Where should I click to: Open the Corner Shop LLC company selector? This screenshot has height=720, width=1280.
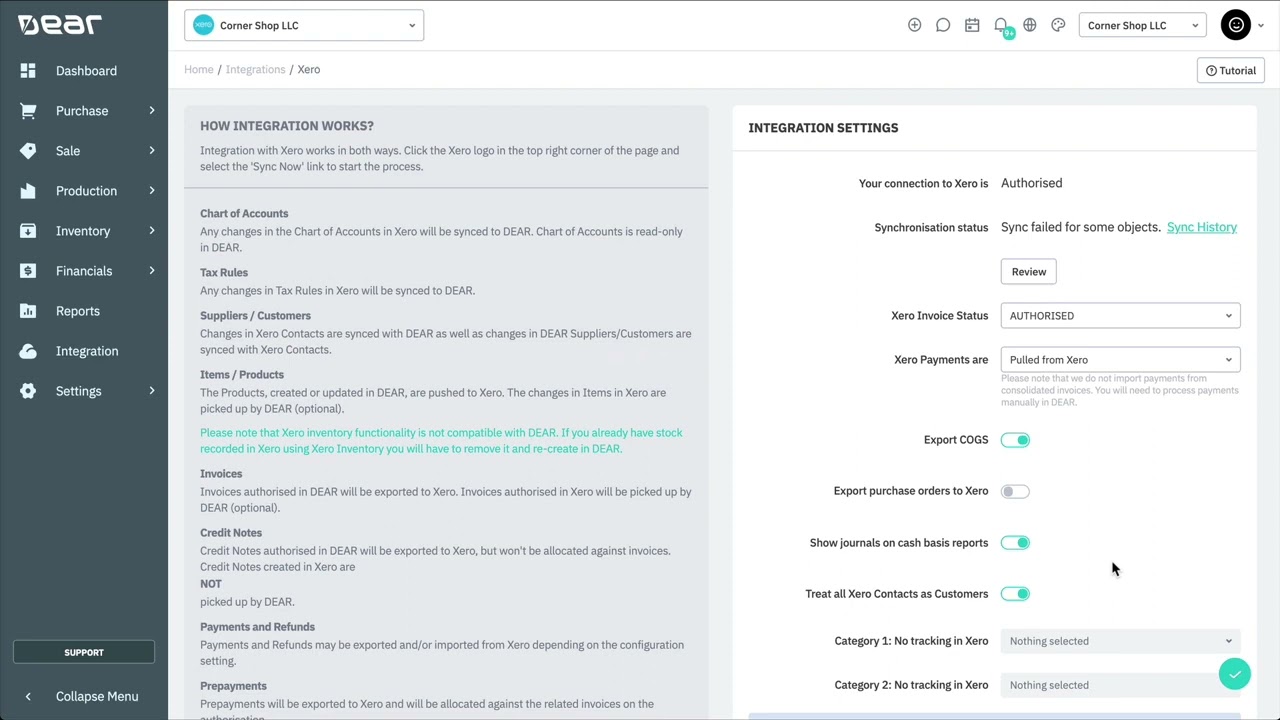click(x=304, y=25)
